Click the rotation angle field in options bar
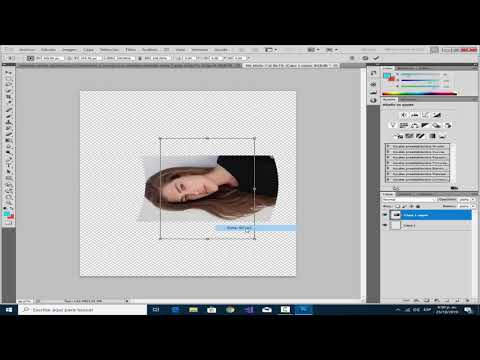The image size is (480, 360). [190, 58]
